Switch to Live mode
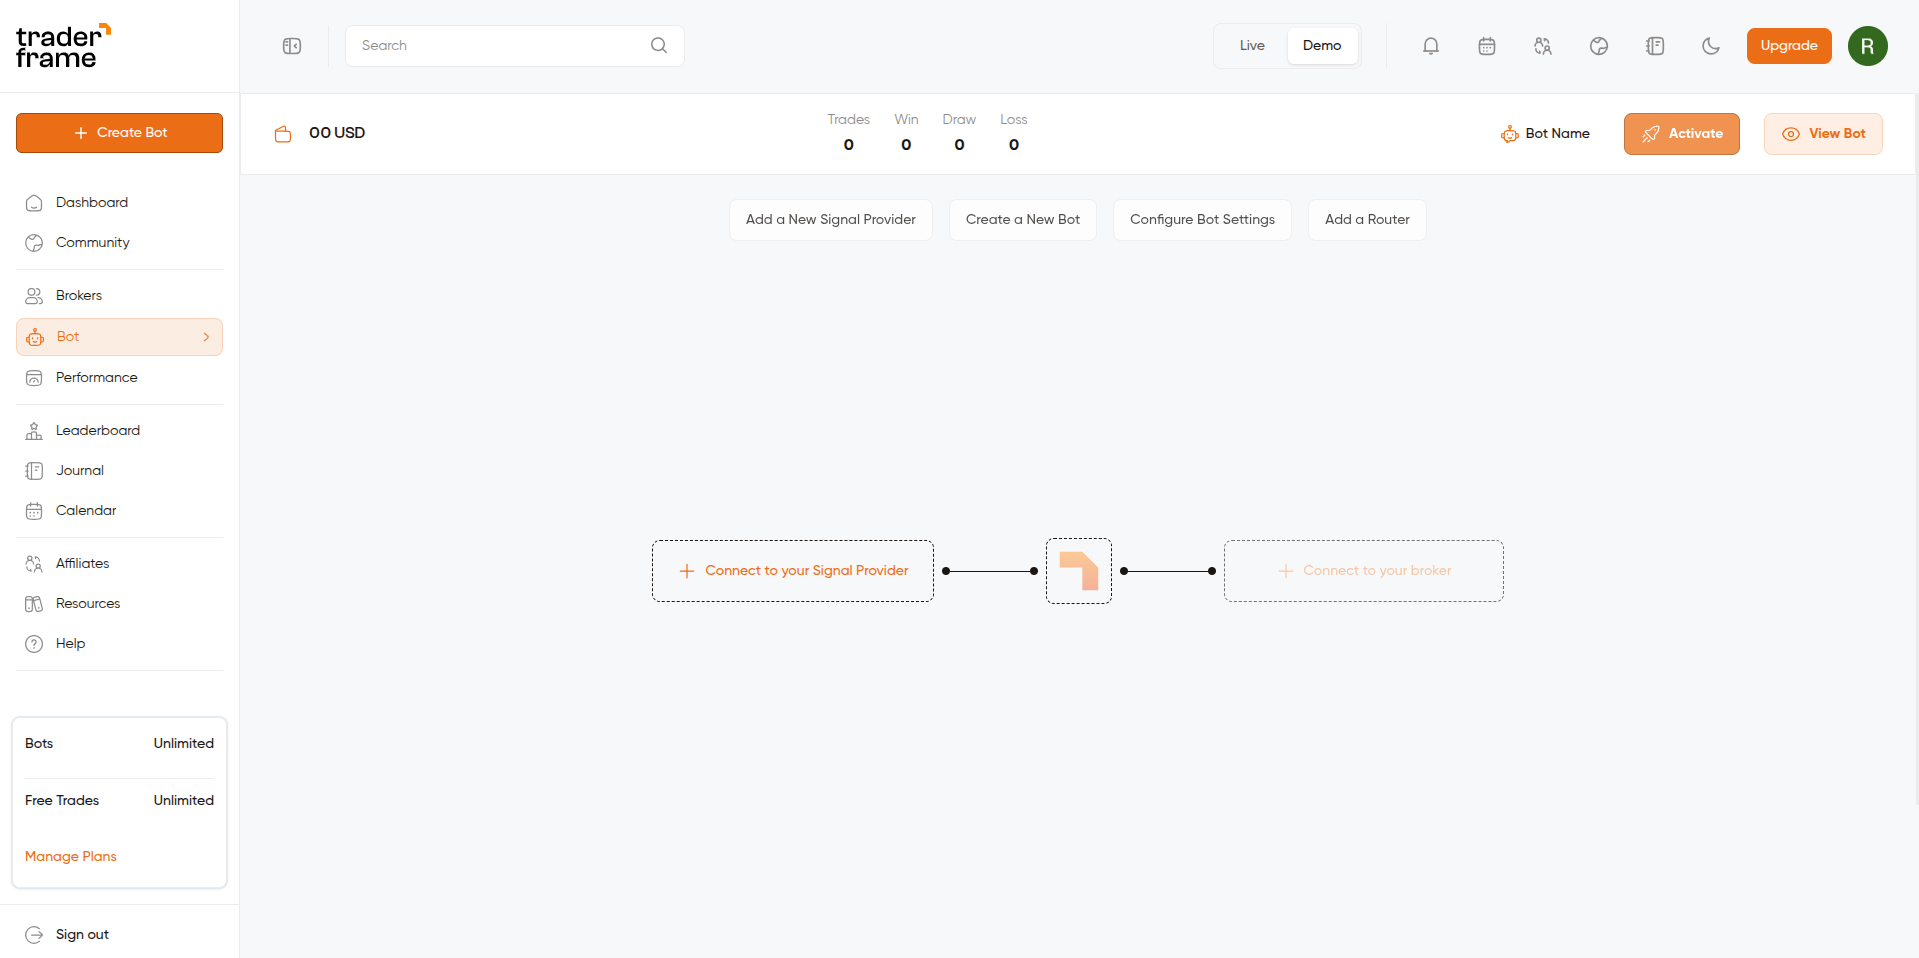The height and width of the screenshot is (958, 1919). click(1252, 46)
